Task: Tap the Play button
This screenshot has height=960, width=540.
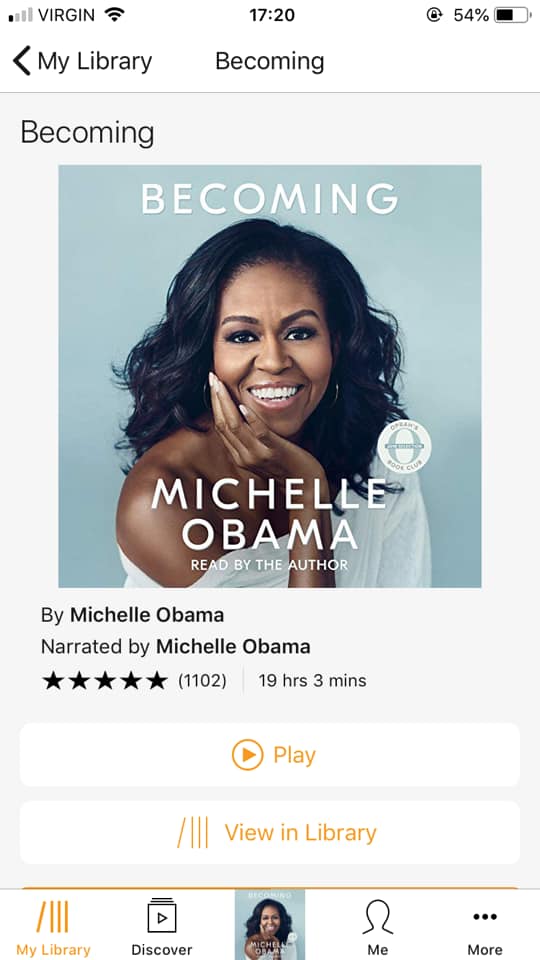Action: (270, 755)
